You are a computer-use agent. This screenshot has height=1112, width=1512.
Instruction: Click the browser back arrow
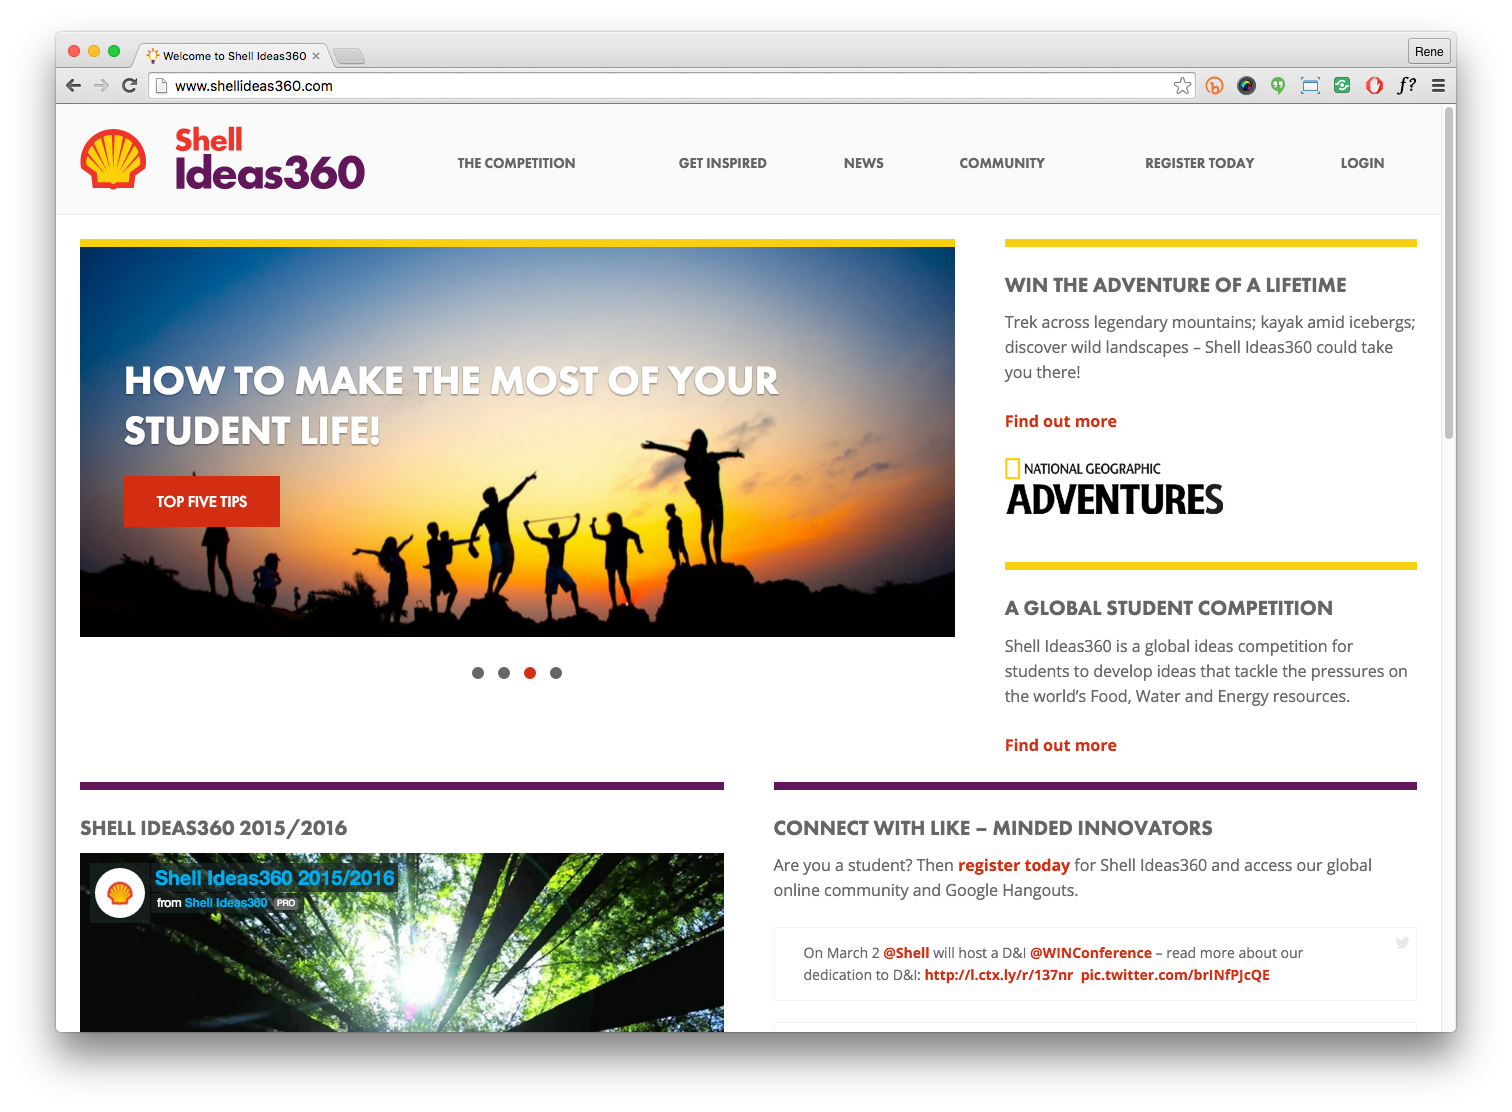[73, 86]
